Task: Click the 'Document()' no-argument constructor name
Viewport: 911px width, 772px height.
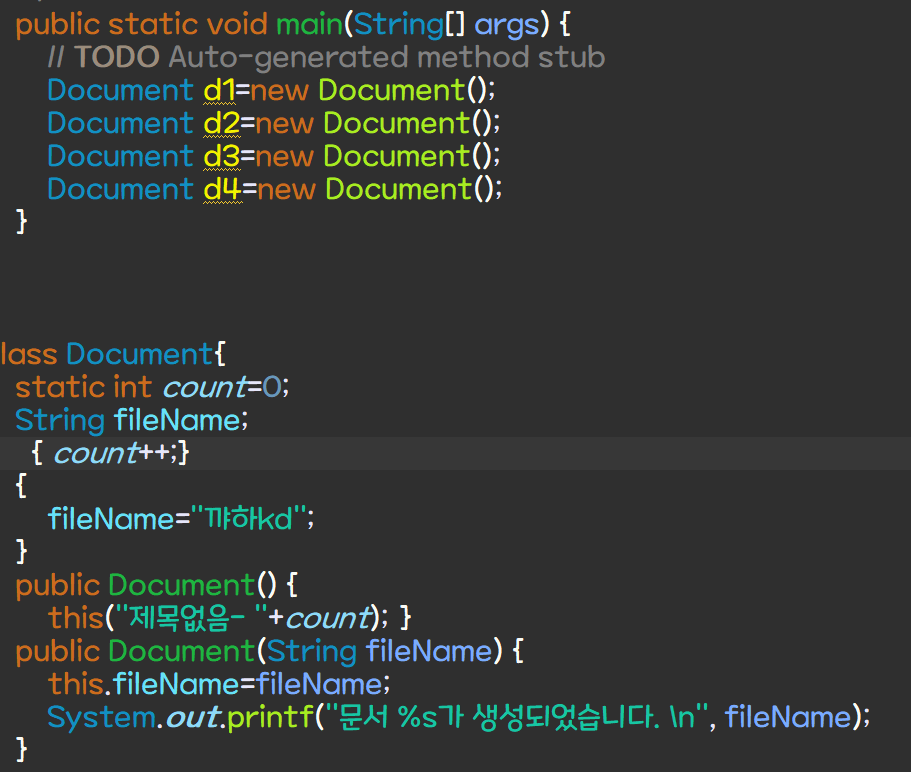Action: click(181, 585)
